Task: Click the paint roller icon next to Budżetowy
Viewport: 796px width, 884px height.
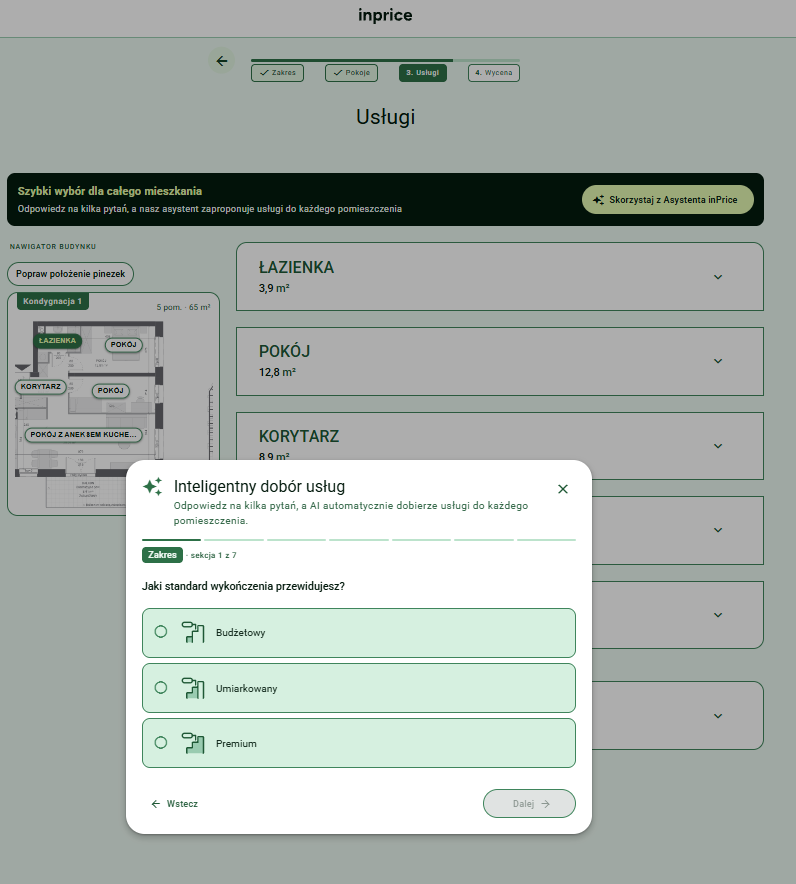Action: click(x=193, y=633)
